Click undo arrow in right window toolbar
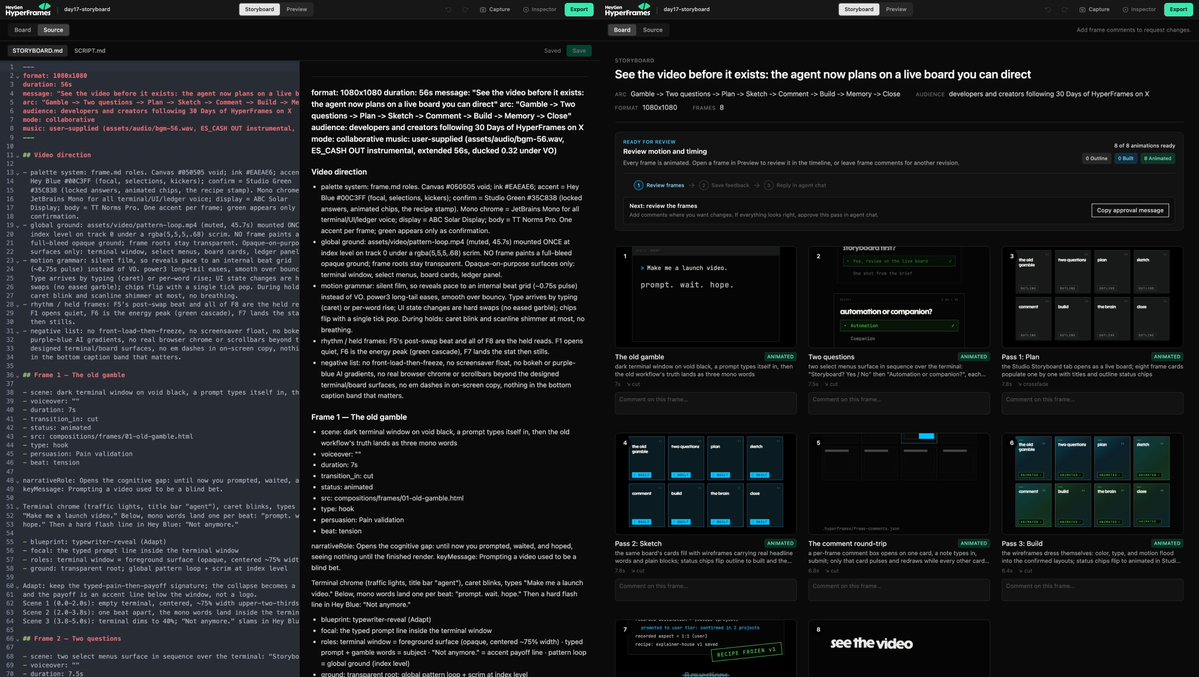Viewport: 1199px width, 677px height. (1048, 9)
